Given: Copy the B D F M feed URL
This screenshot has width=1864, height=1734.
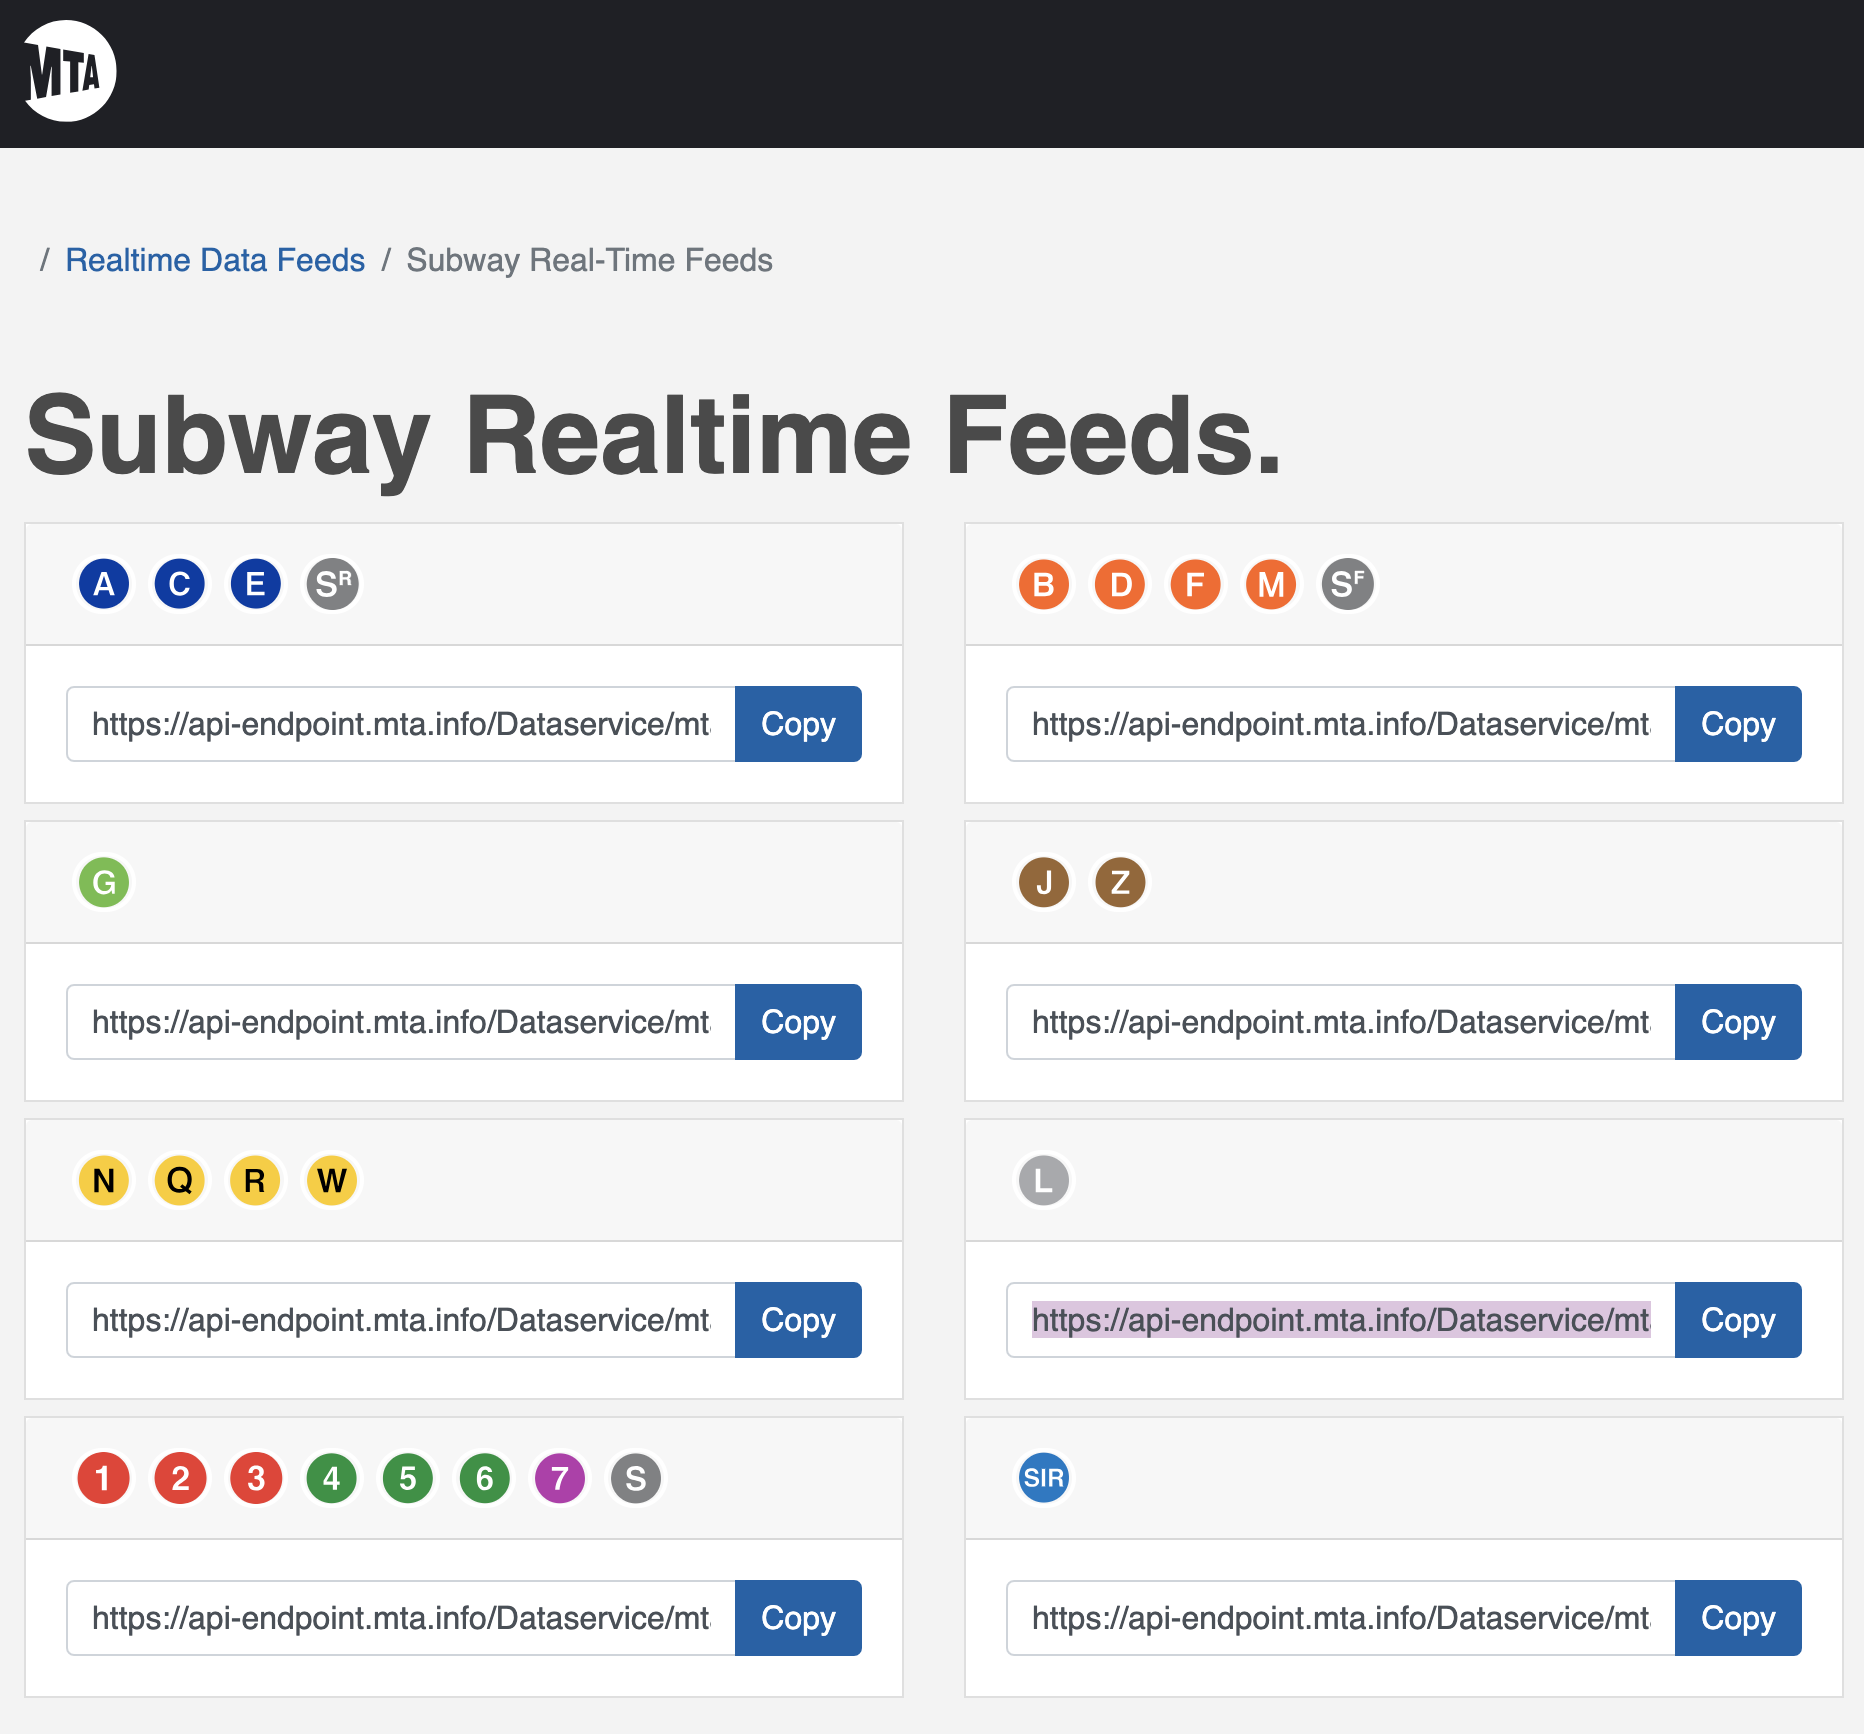Looking at the screenshot, I should click(x=1738, y=724).
